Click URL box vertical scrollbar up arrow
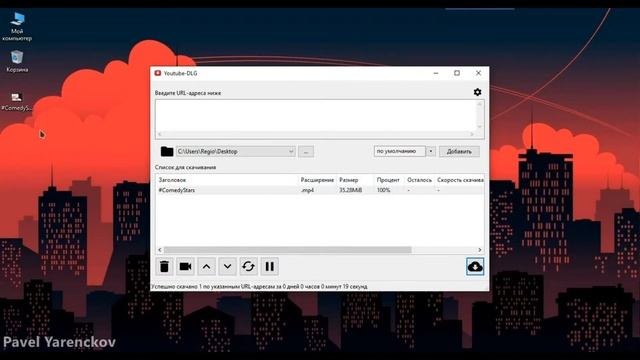640x360 pixels. [480, 104]
